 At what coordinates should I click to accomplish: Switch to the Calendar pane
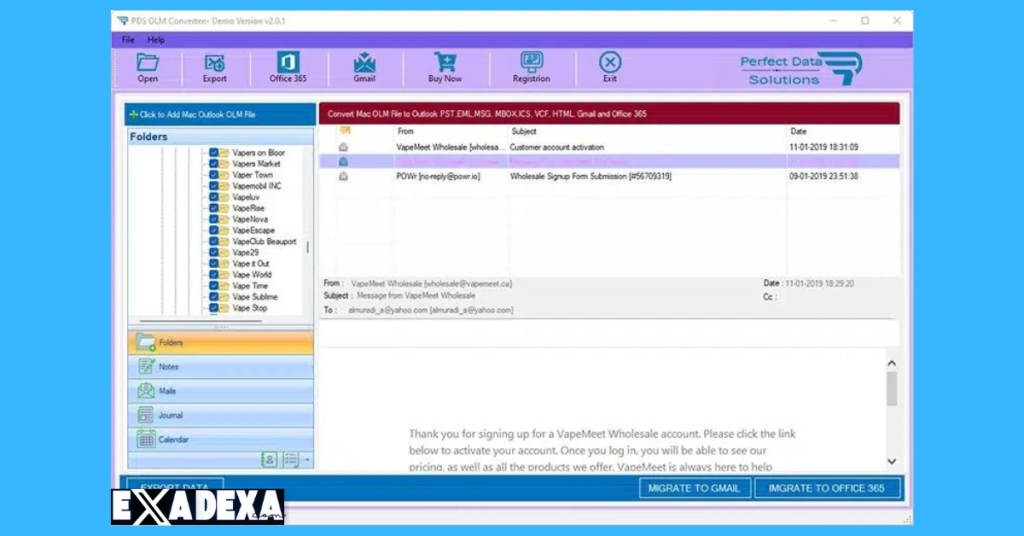221,439
